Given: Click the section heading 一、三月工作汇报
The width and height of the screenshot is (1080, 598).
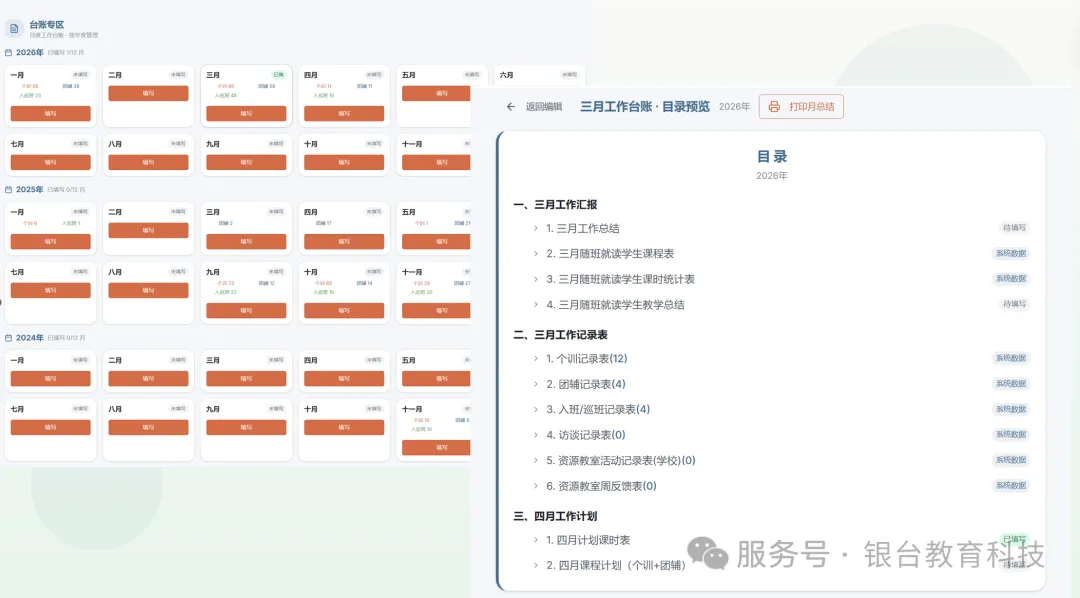Looking at the screenshot, I should [x=555, y=205].
